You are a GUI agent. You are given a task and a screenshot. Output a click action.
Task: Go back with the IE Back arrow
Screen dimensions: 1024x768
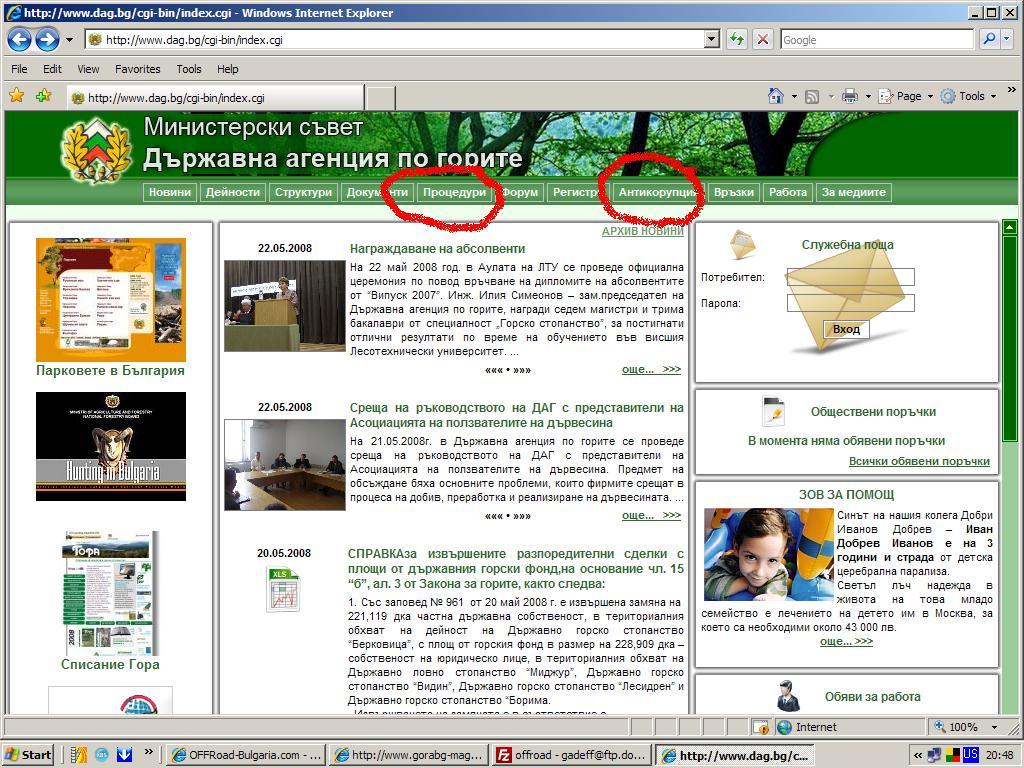pos(19,40)
